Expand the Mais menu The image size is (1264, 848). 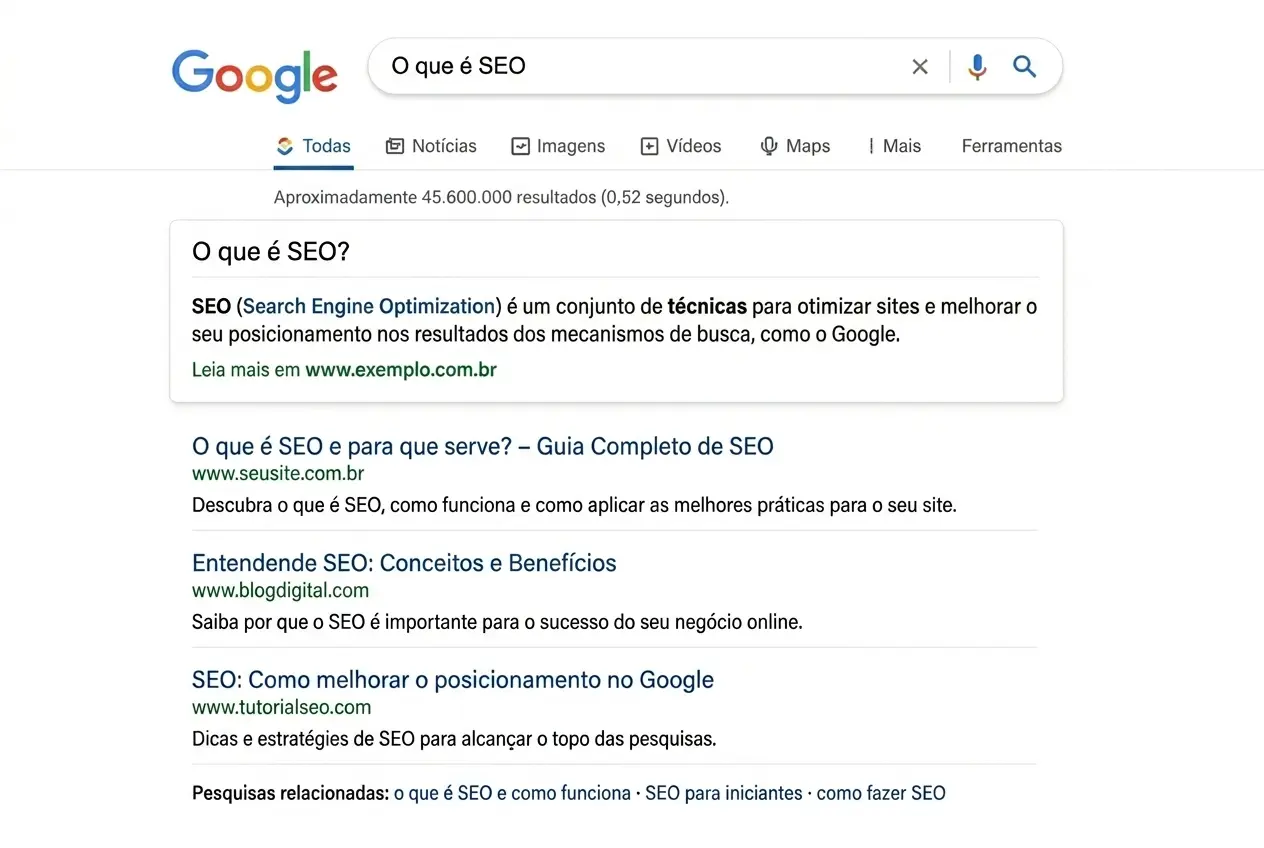click(894, 146)
